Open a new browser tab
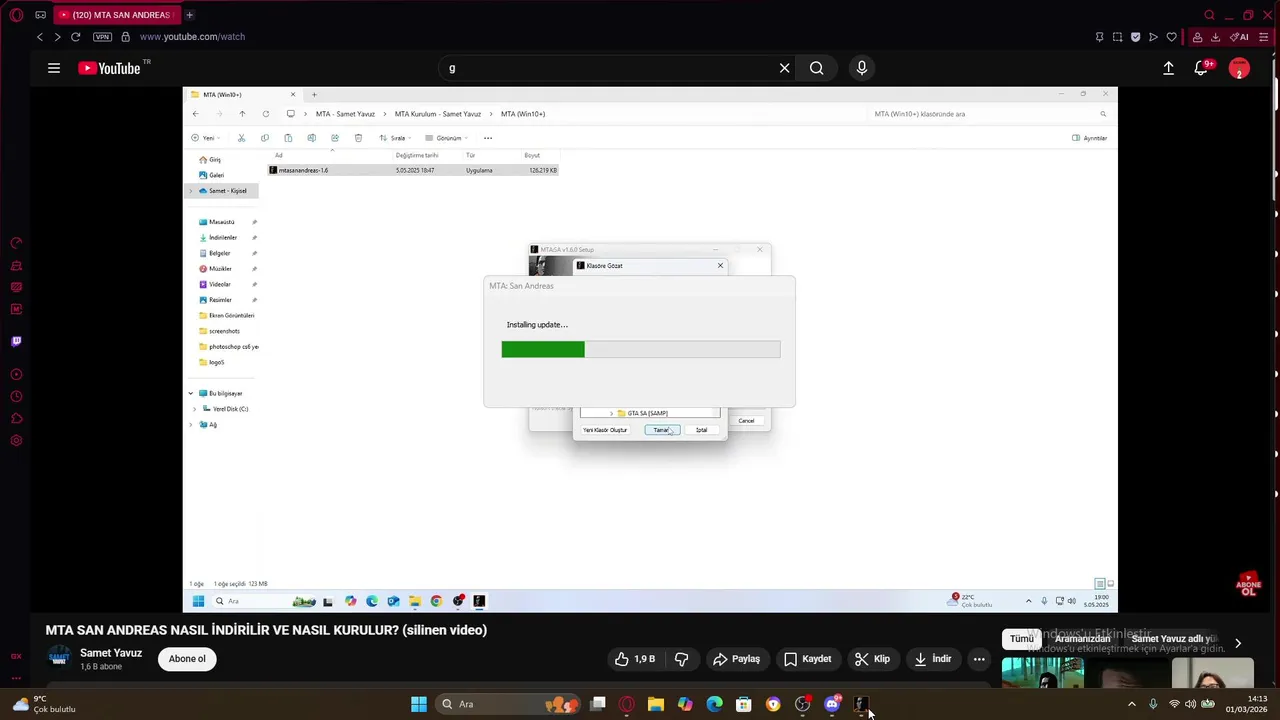Image resolution: width=1280 pixels, height=720 pixels. (189, 15)
